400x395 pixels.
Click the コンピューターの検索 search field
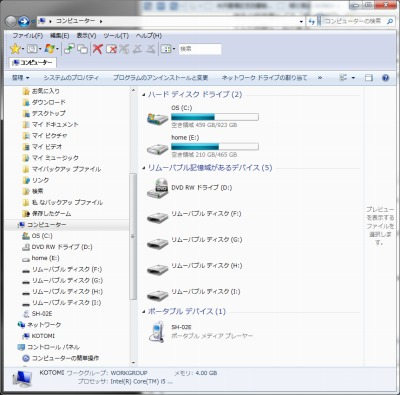coord(353,21)
